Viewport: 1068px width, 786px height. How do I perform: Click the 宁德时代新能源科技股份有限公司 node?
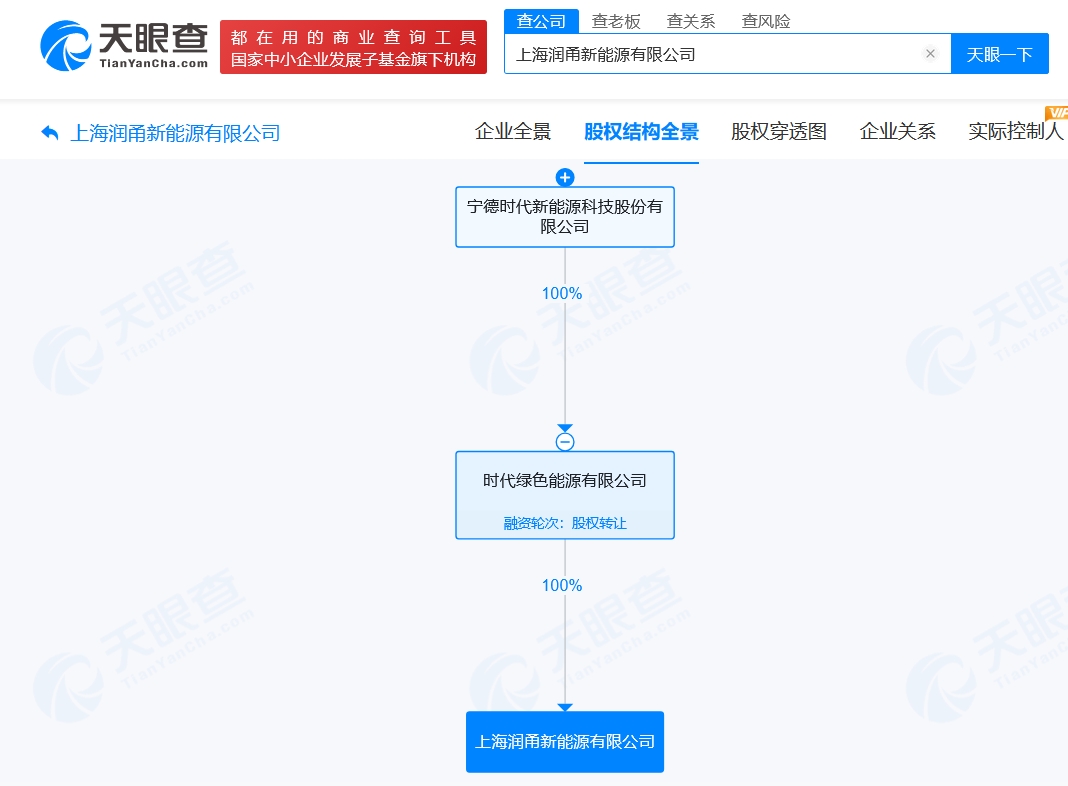point(565,217)
